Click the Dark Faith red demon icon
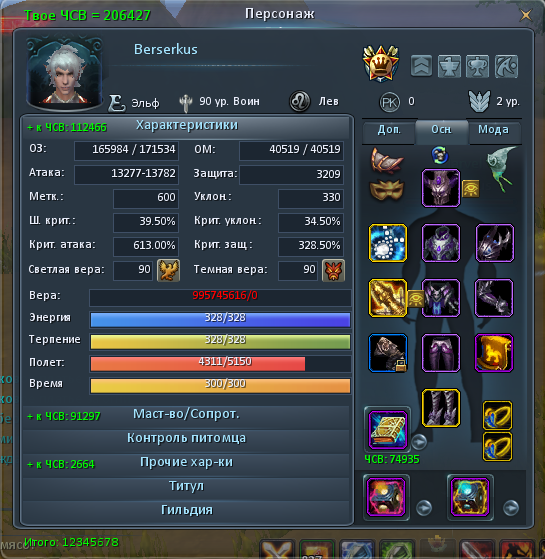This screenshot has height=559, width=545. [333, 270]
